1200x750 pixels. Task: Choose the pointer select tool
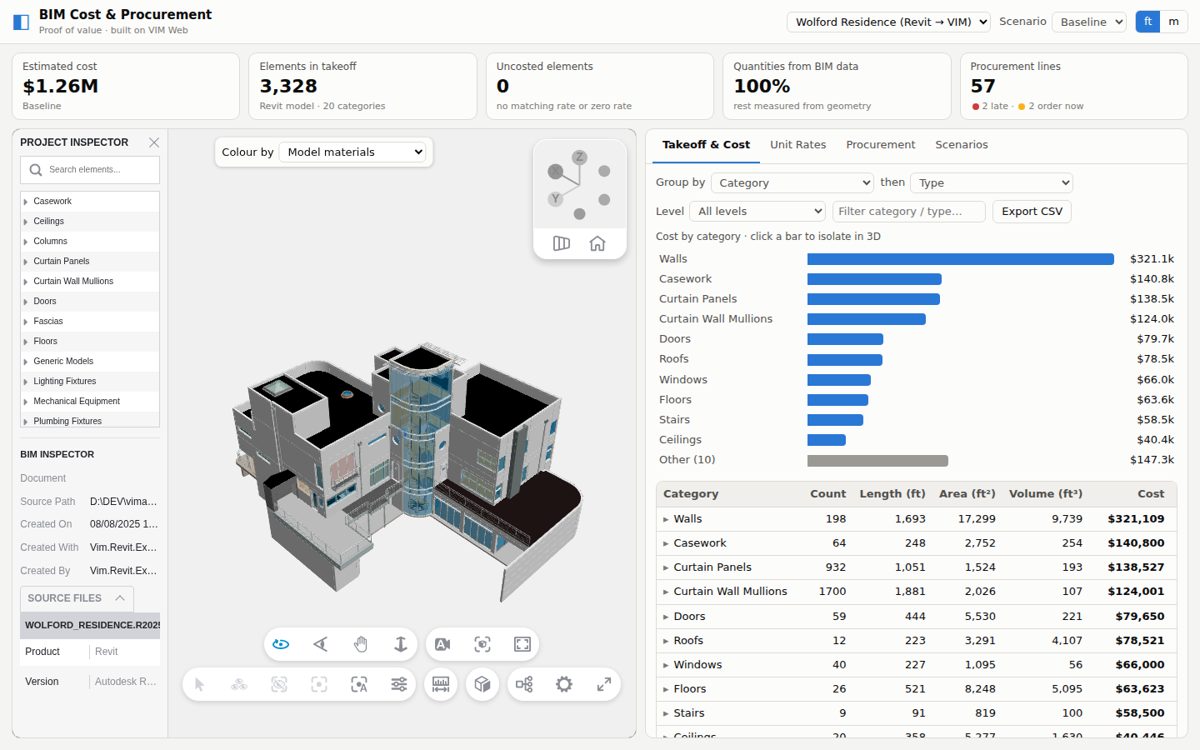pos(199,684)
